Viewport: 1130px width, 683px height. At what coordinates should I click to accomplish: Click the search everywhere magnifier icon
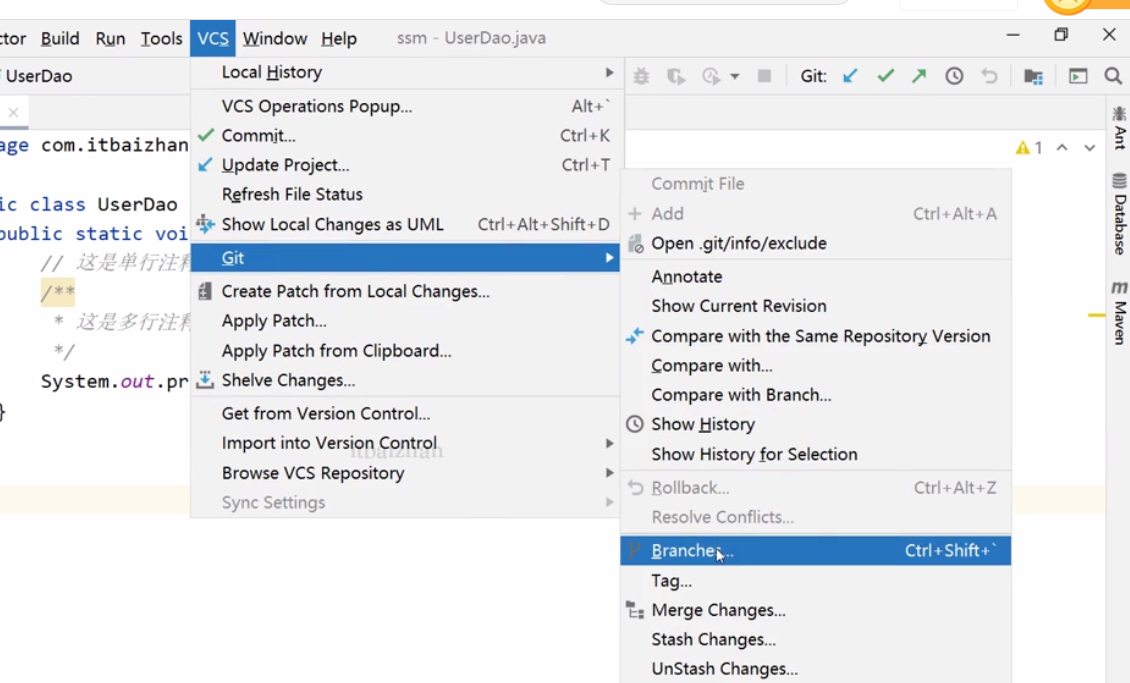pyautogui.click(x=1112, y=76)
